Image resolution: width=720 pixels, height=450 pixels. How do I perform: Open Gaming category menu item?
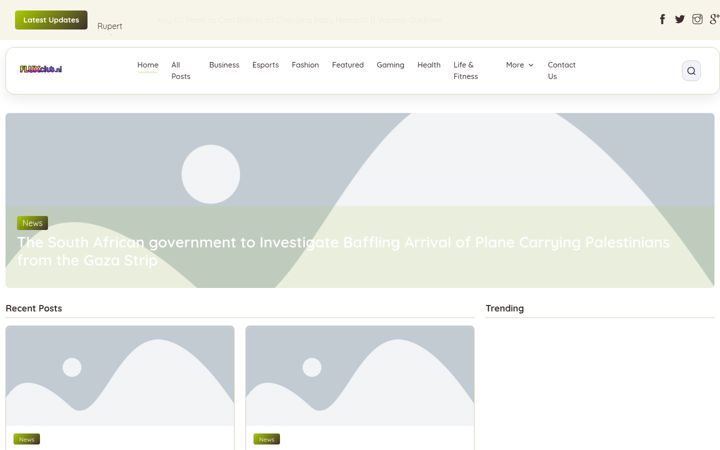point(390,65)
